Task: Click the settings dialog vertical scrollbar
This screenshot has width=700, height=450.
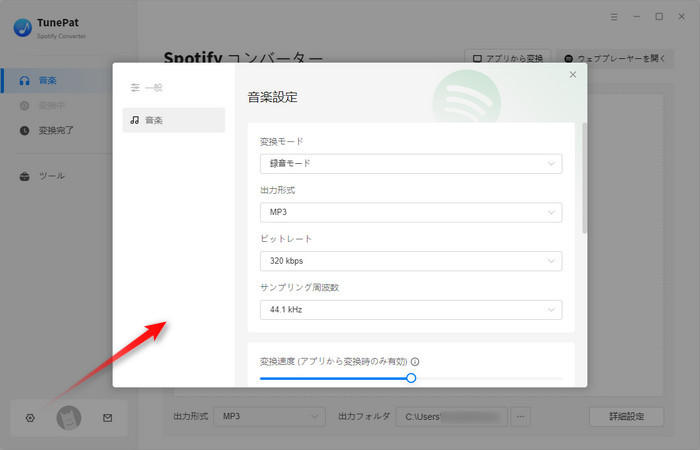Action: click(x=584, y=178)
